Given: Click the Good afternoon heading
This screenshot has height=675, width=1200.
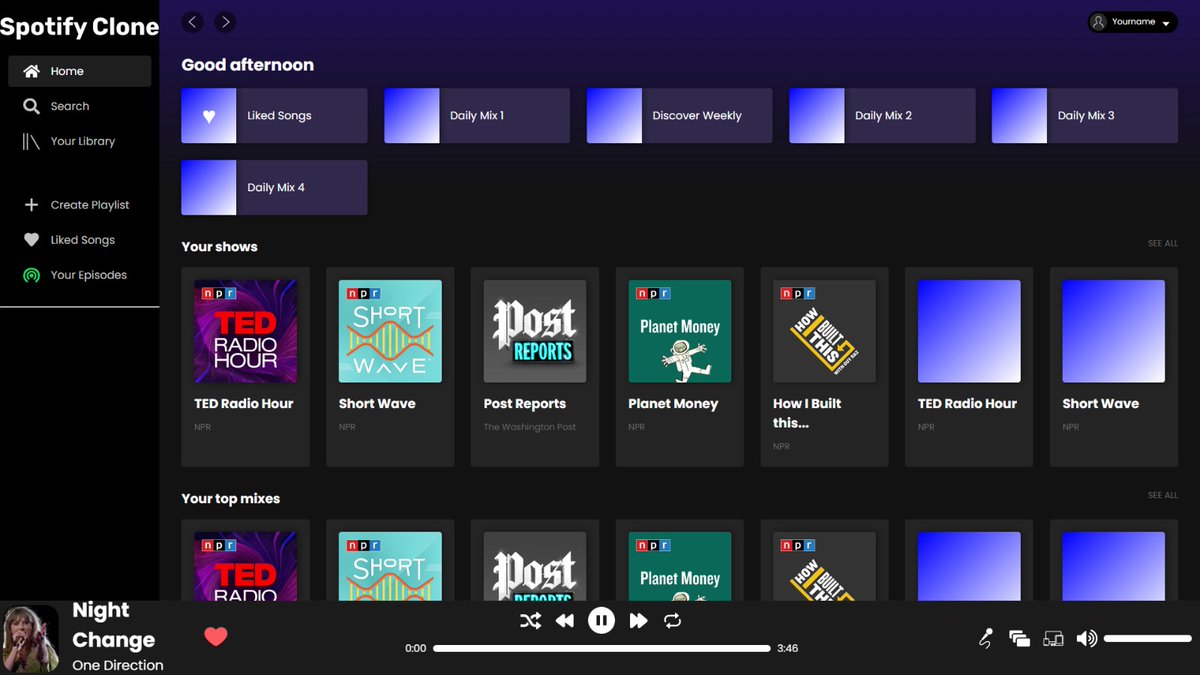Looking at the screenshot, I should 248,65.
